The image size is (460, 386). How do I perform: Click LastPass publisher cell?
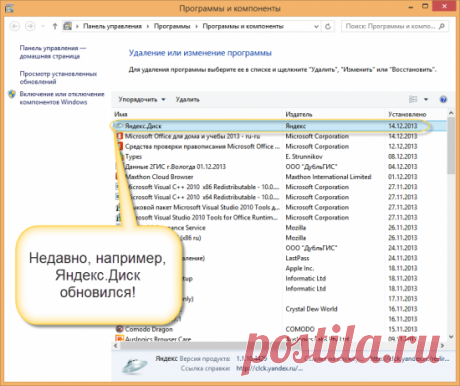click(x=297, y=258)
